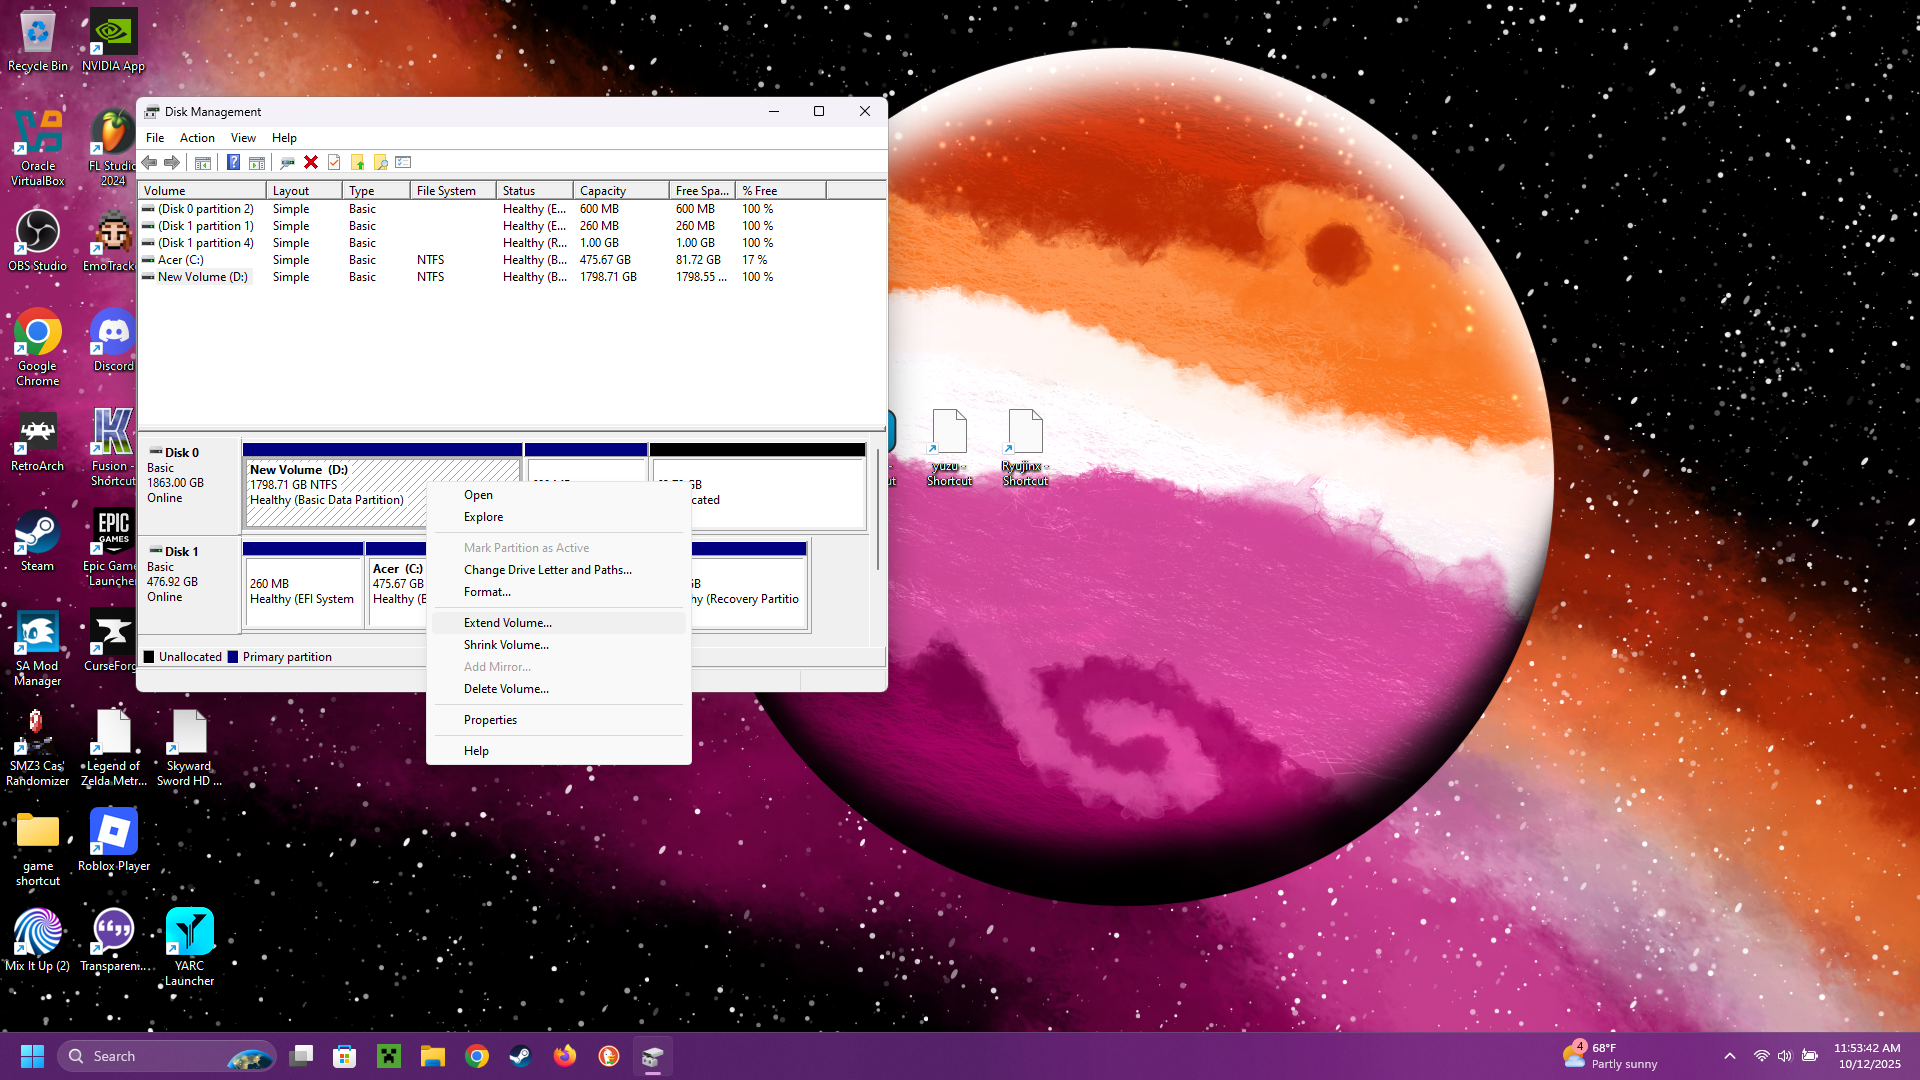Click Delete Volume in context menu
Screen dimensions: 1920x1080
[x=506, y=689]
